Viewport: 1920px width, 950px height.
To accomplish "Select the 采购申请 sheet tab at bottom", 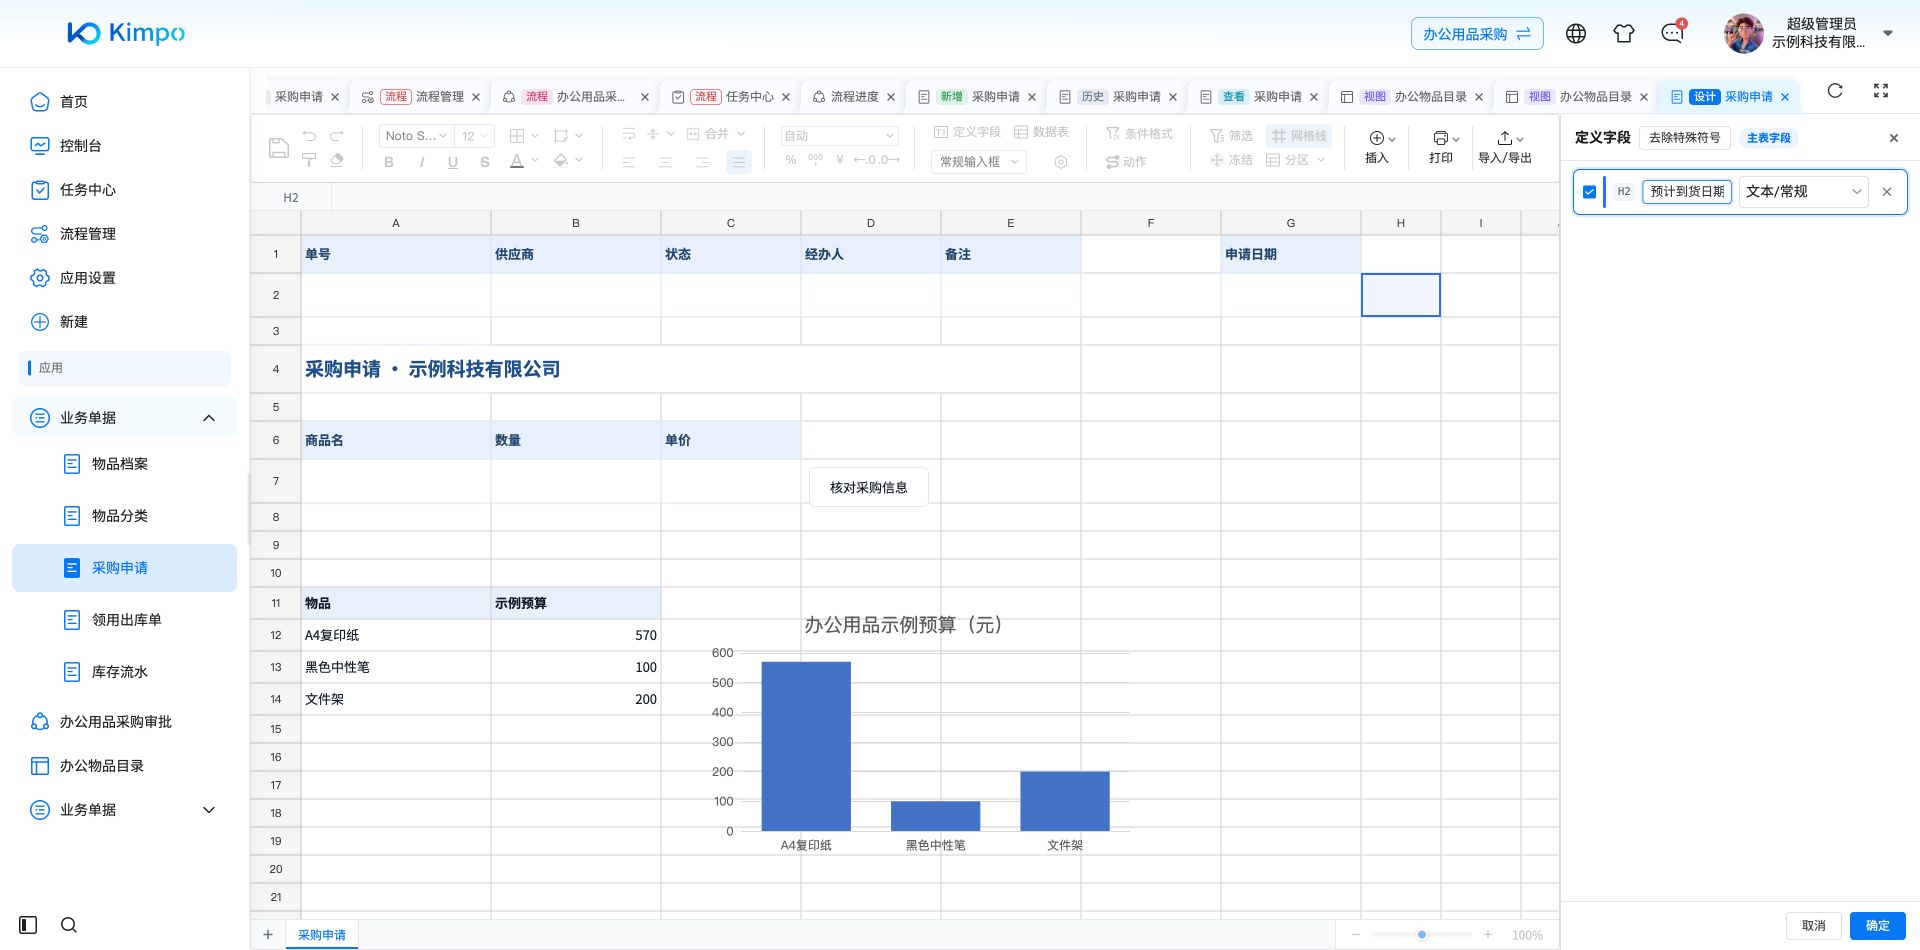I will [322, 934].
